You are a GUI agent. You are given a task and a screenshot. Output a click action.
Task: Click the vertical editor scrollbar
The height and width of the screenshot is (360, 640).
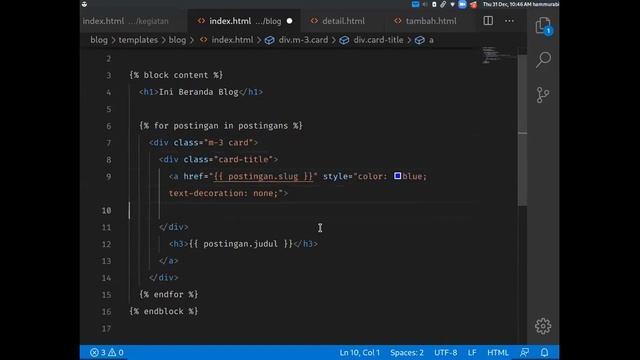coord(522,130)
